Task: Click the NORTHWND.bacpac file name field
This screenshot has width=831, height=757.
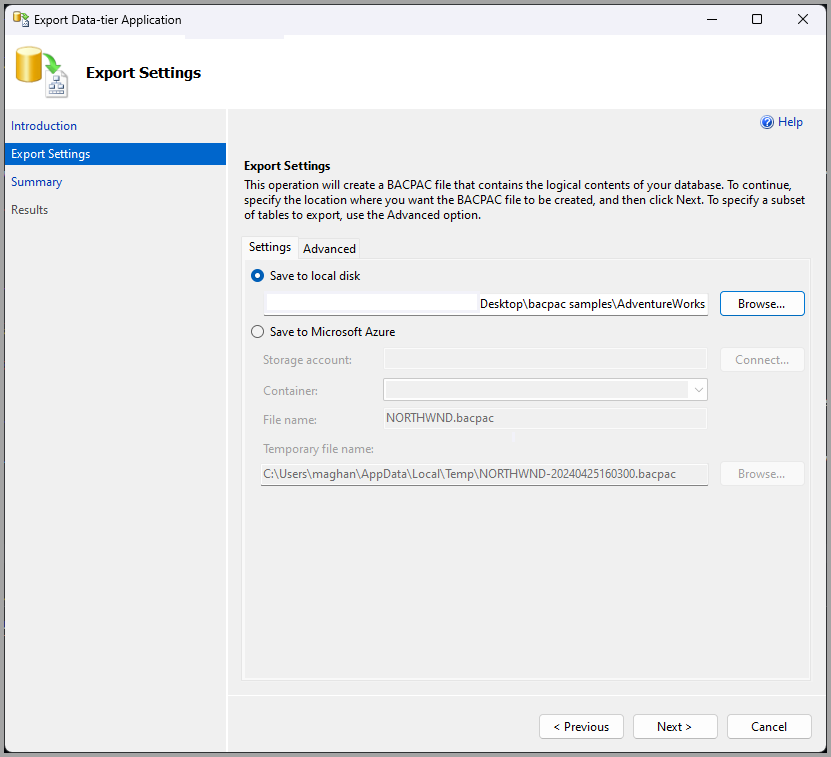Action: point(545,417)
